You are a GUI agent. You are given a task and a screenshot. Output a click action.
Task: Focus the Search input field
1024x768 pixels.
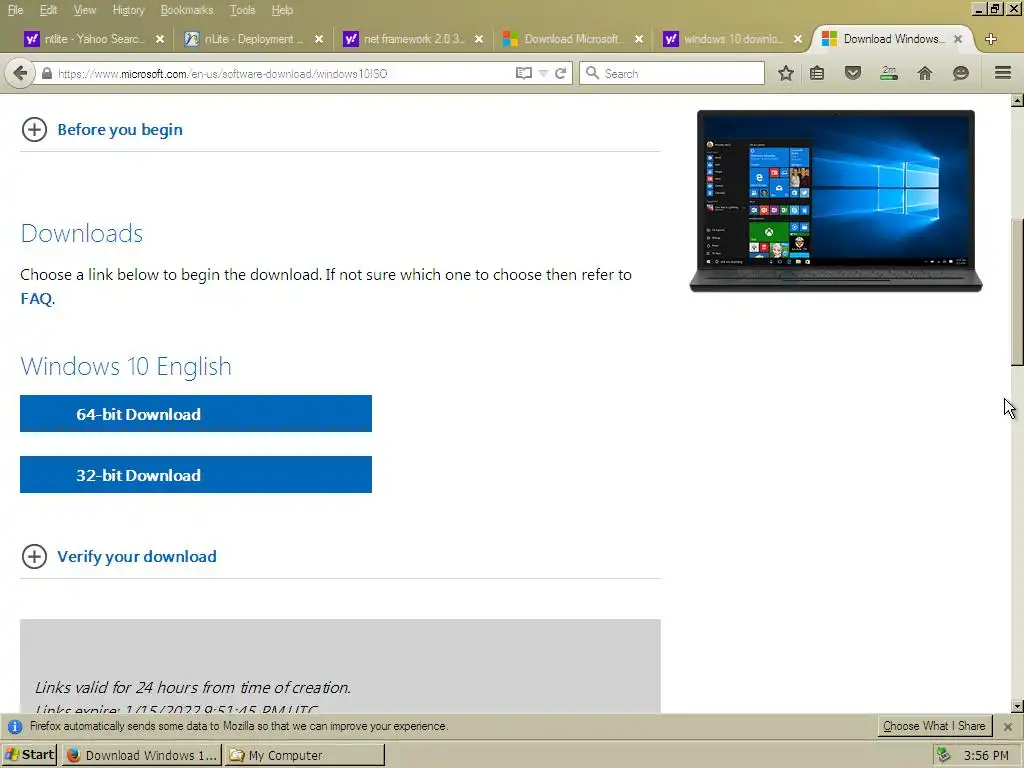pos(671,73)
